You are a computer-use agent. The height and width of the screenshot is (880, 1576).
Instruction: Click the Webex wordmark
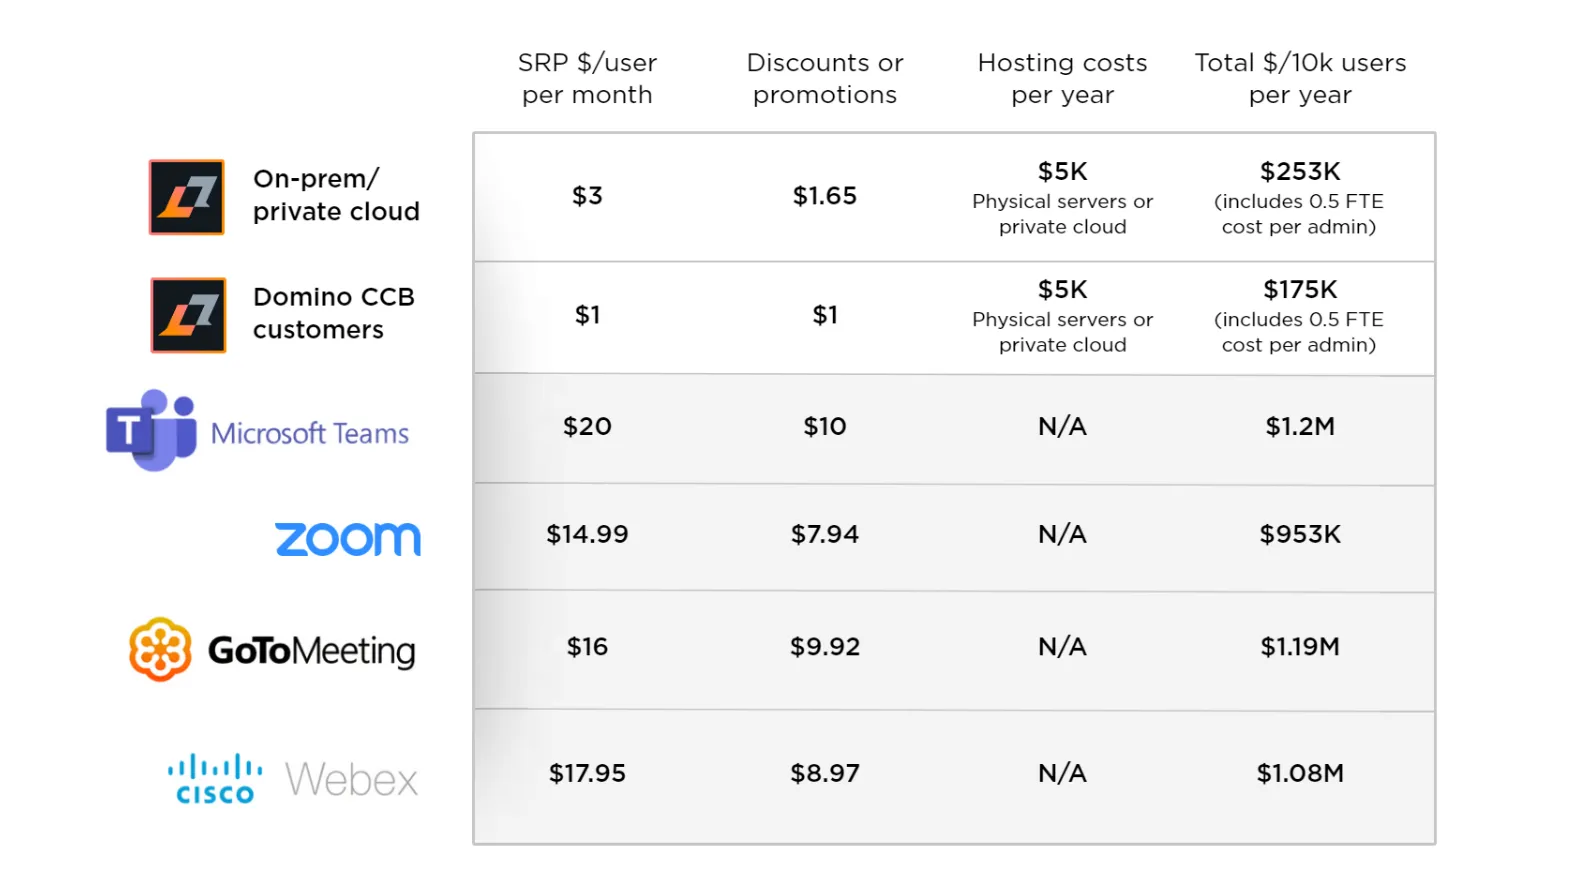pos(351,780)
